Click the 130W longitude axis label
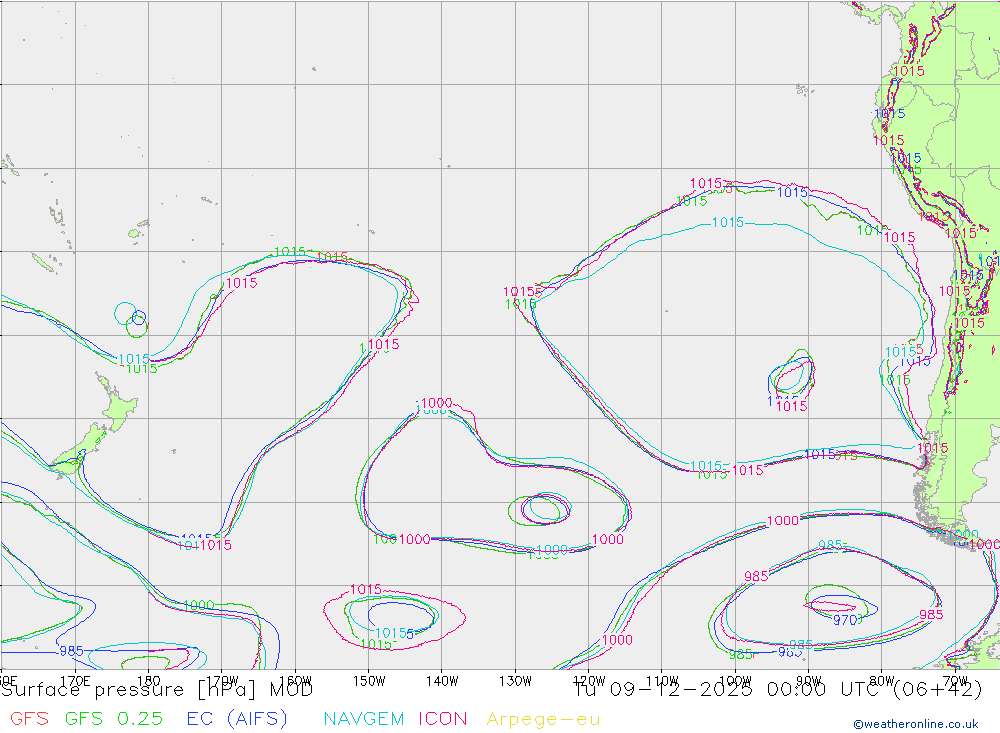 [515, 681]
